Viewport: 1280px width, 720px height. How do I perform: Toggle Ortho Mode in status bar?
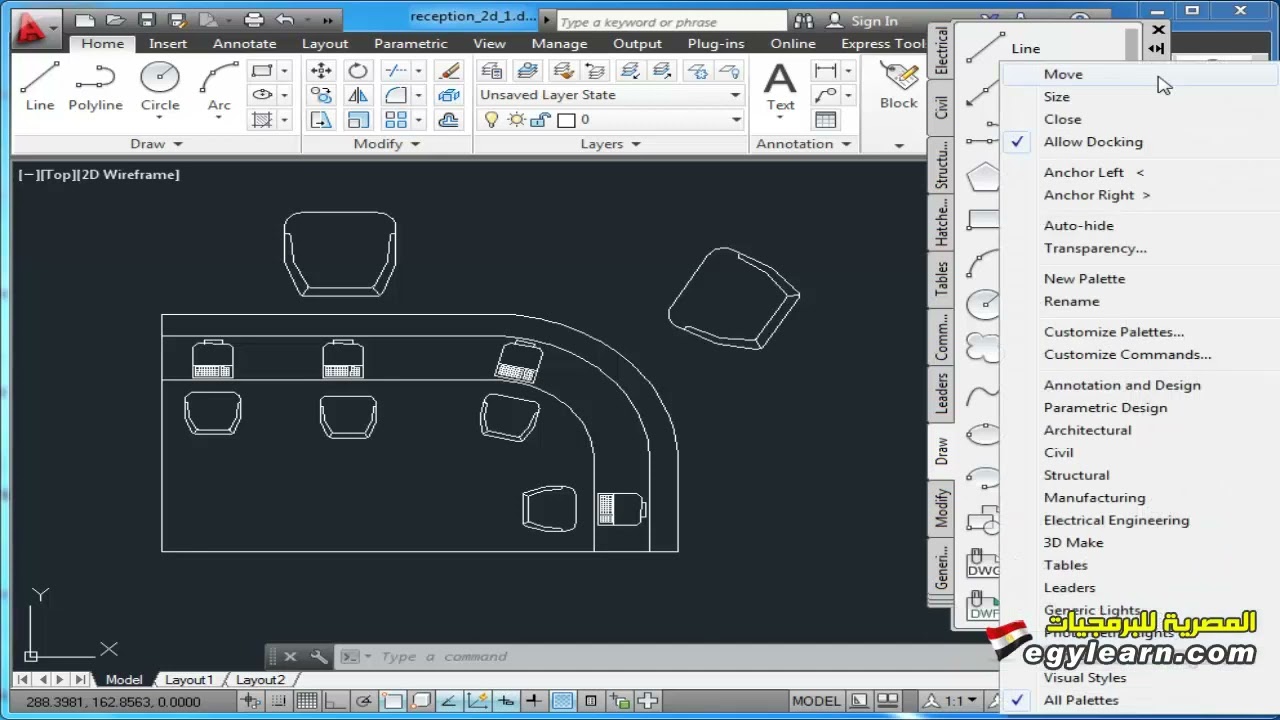(x=335, y=701)
